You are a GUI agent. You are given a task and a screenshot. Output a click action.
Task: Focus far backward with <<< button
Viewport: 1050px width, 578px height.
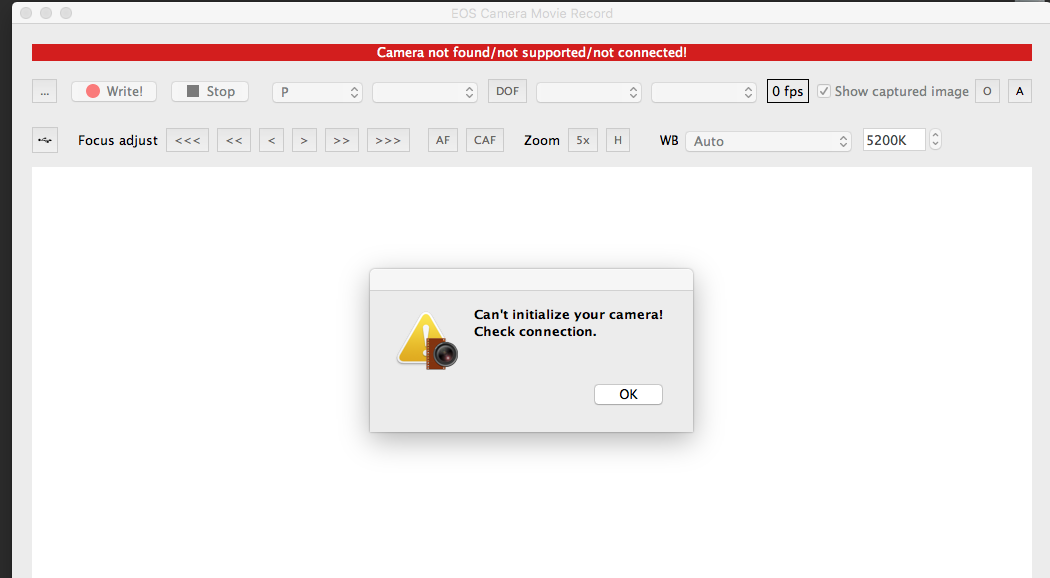click(188, 141)
